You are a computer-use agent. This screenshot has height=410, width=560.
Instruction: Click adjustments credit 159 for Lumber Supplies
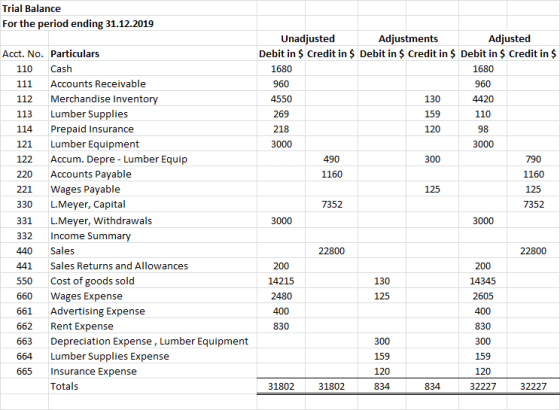pyautogui.click(x=432, y=114)
